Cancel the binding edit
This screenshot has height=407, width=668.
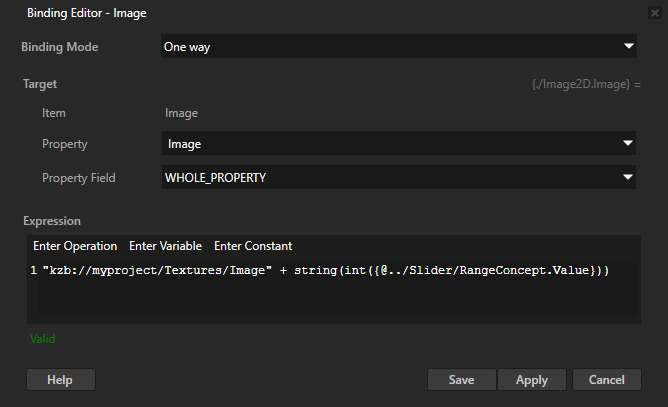(606, 380)
